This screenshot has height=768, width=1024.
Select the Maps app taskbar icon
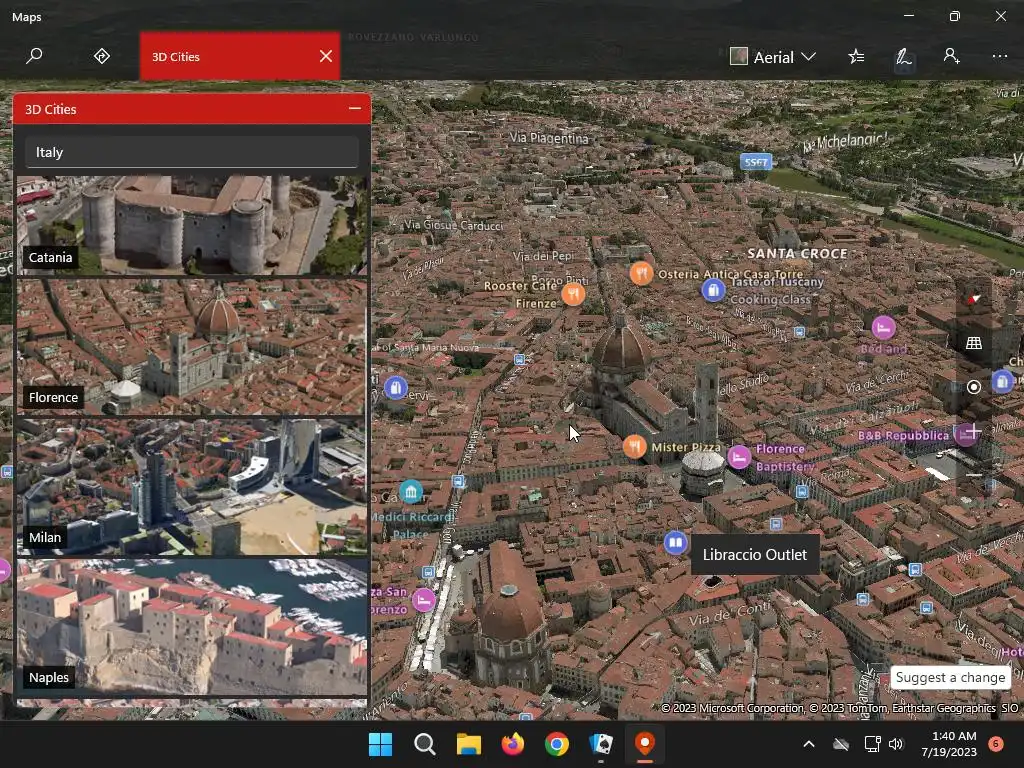[645, 744]
